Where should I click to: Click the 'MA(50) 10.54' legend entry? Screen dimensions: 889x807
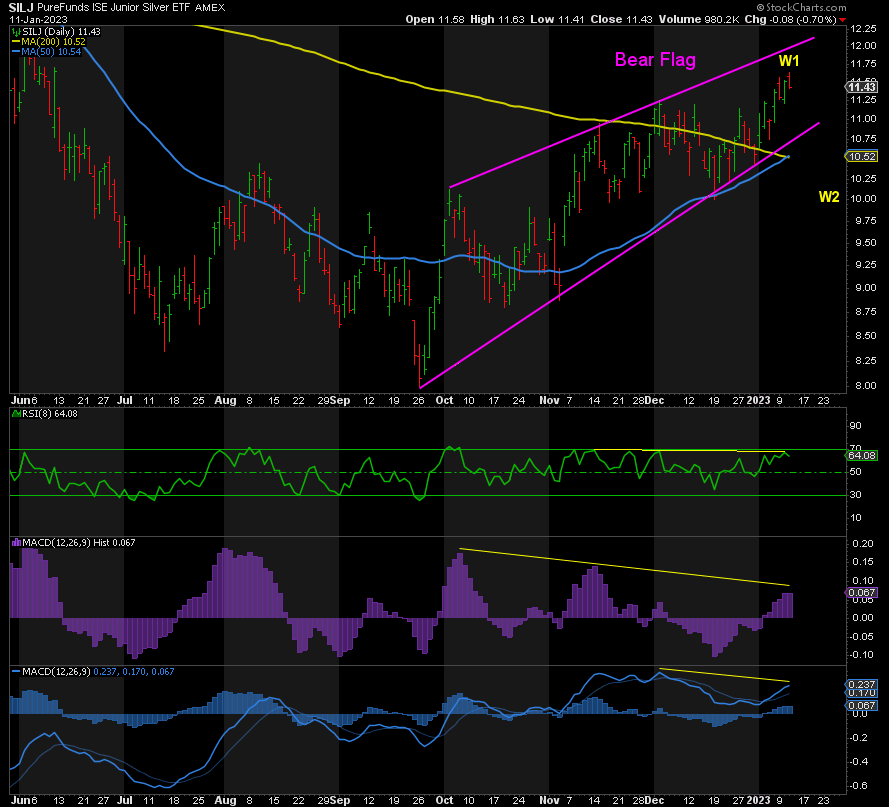[51, 52]
